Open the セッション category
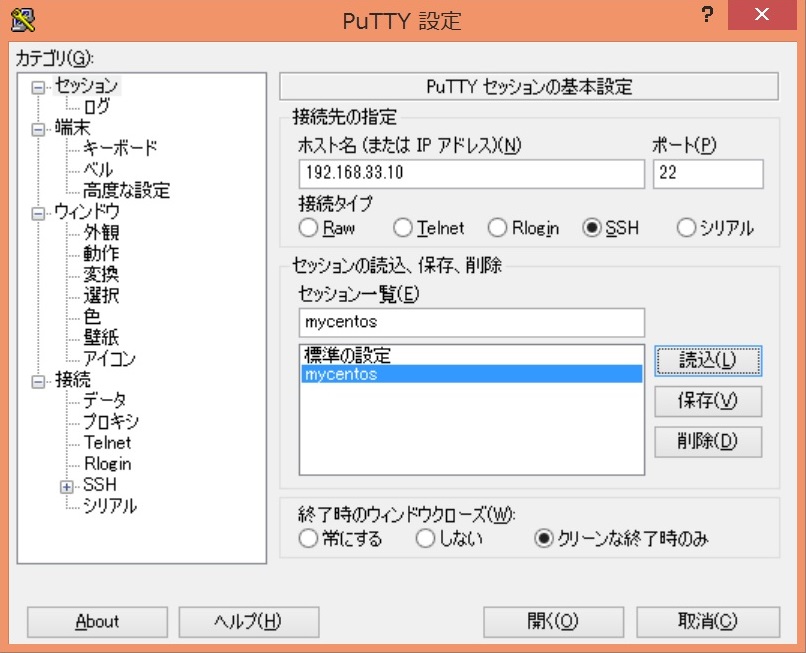Viewport: 806px width, 653px height. click(86, 85)
